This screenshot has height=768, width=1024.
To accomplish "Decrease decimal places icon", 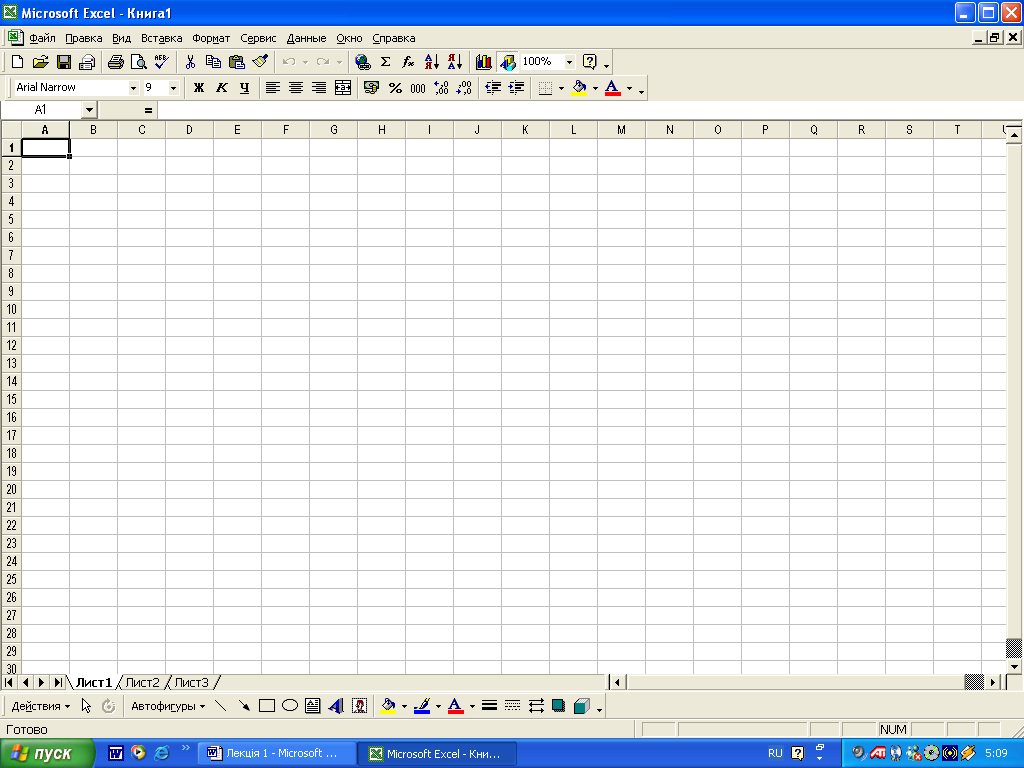I will point(464,88).
